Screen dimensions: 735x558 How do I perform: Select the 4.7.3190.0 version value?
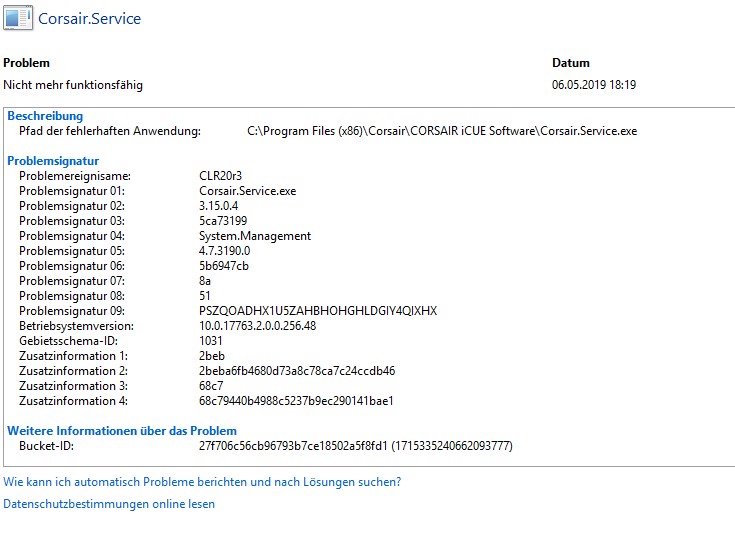tap(225, 251)
